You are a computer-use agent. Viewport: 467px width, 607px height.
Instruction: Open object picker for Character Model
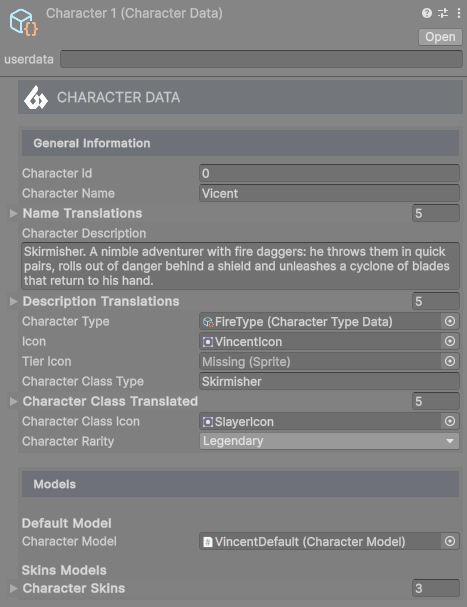pyautogui.click(x=450, y=541)
